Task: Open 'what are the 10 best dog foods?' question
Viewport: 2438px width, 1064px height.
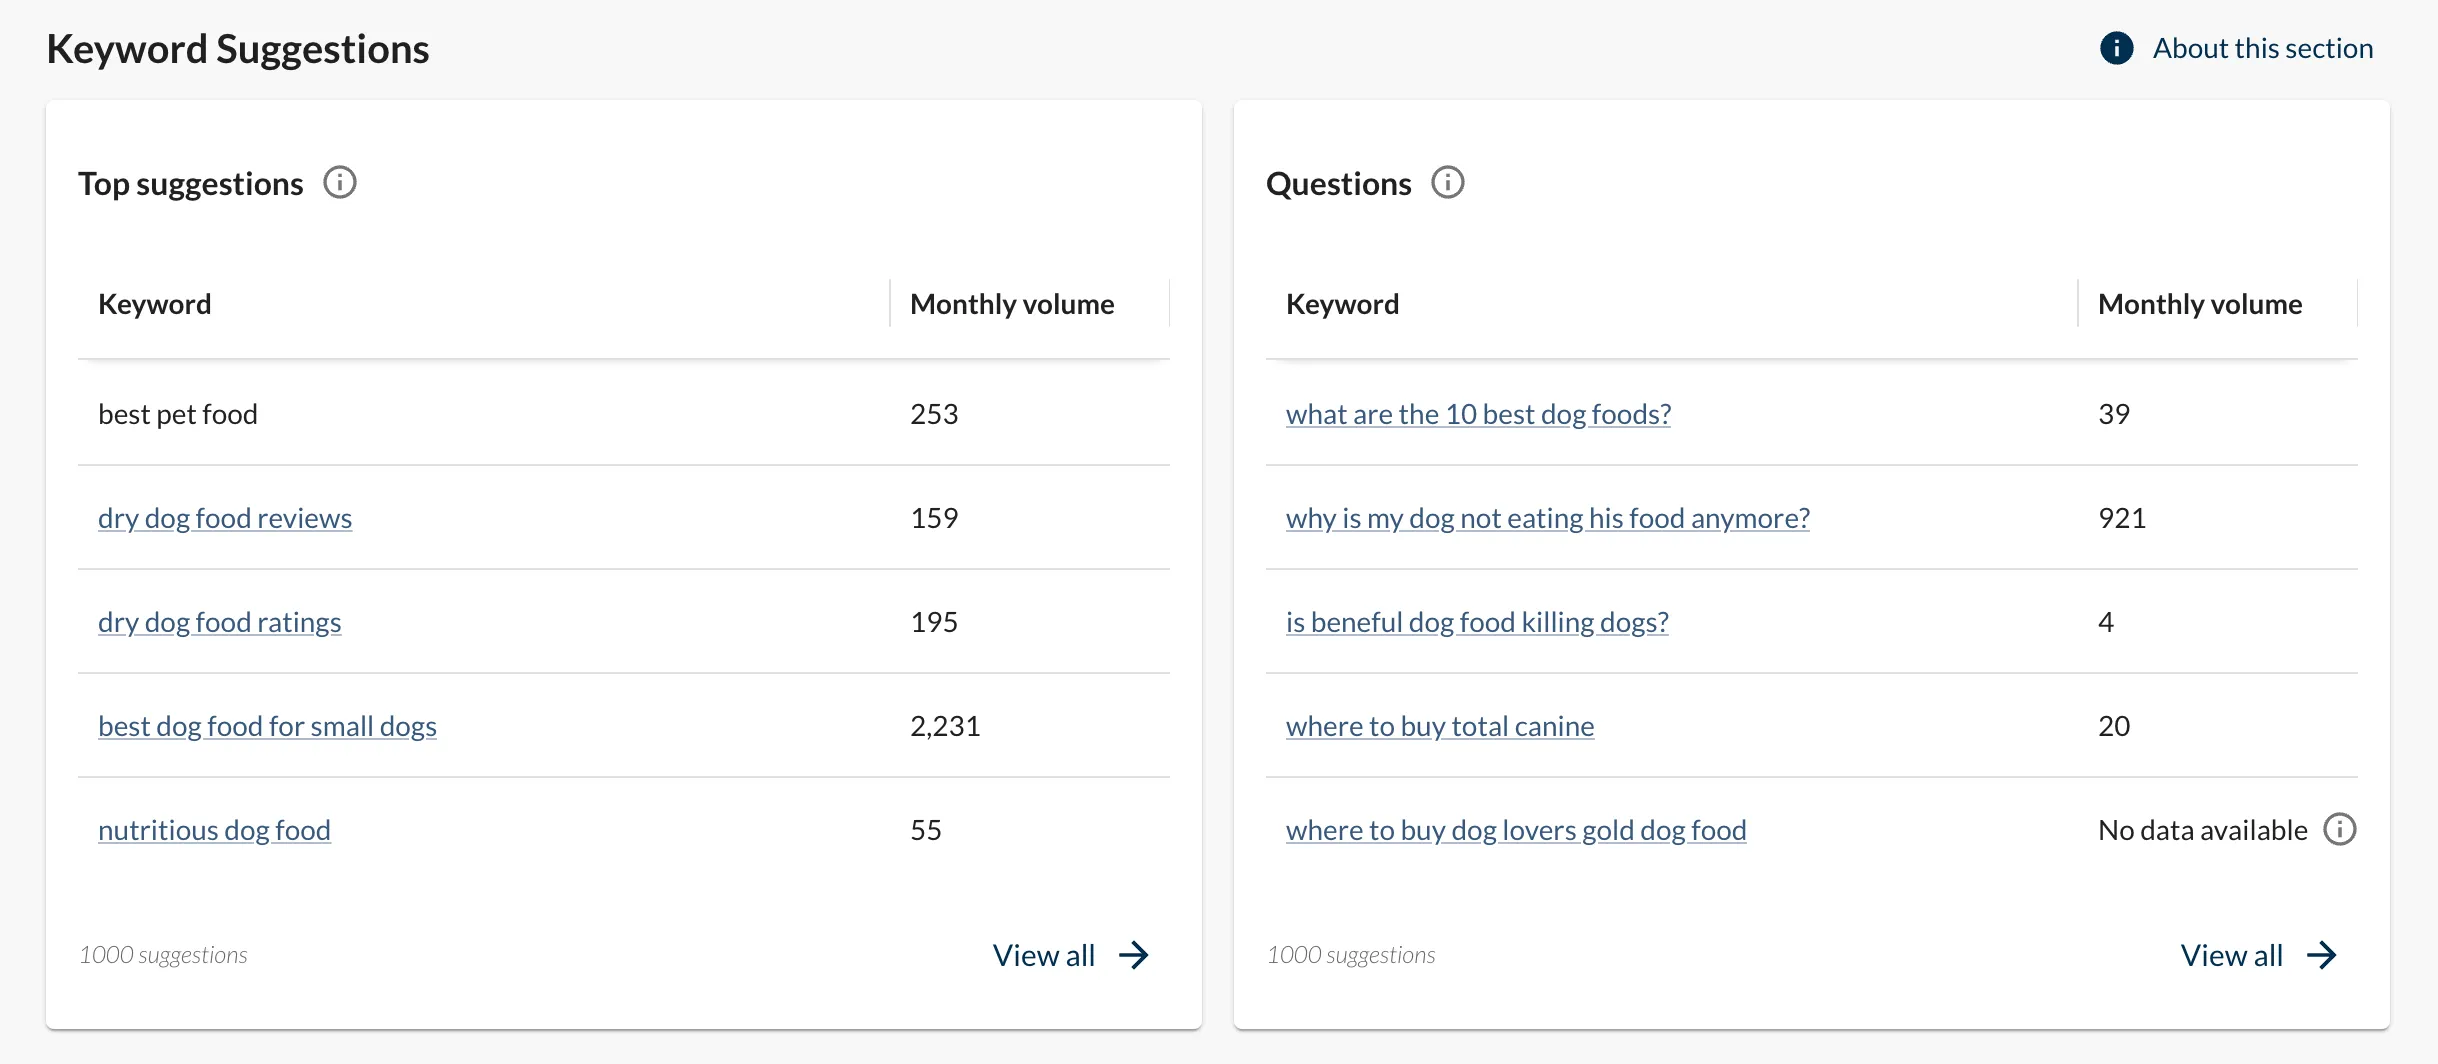Action: point(1478,414)
